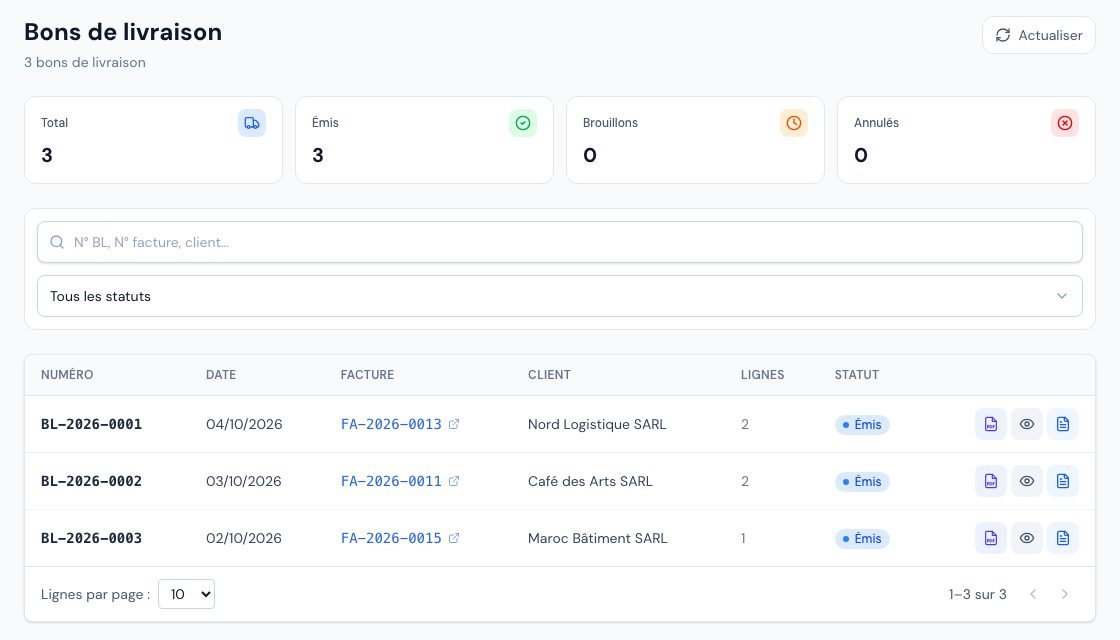Click the date 04/10/2026
1120x640 pixels.
pyautogui.click(x=244, y=424)
